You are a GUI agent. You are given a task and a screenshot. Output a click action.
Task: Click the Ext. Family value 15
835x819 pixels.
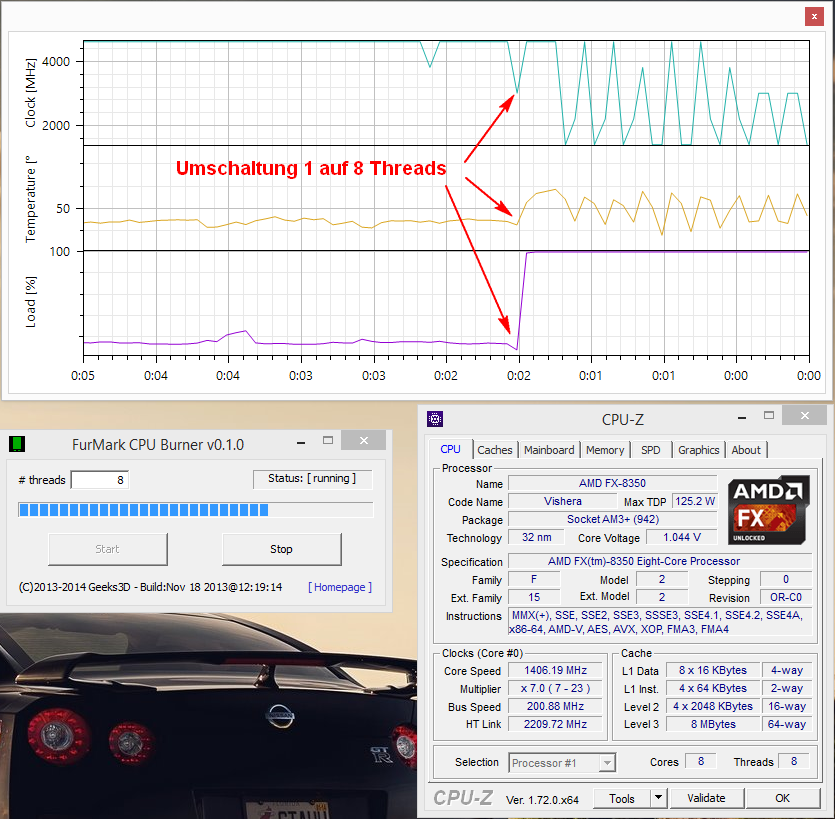coord(534,597)
